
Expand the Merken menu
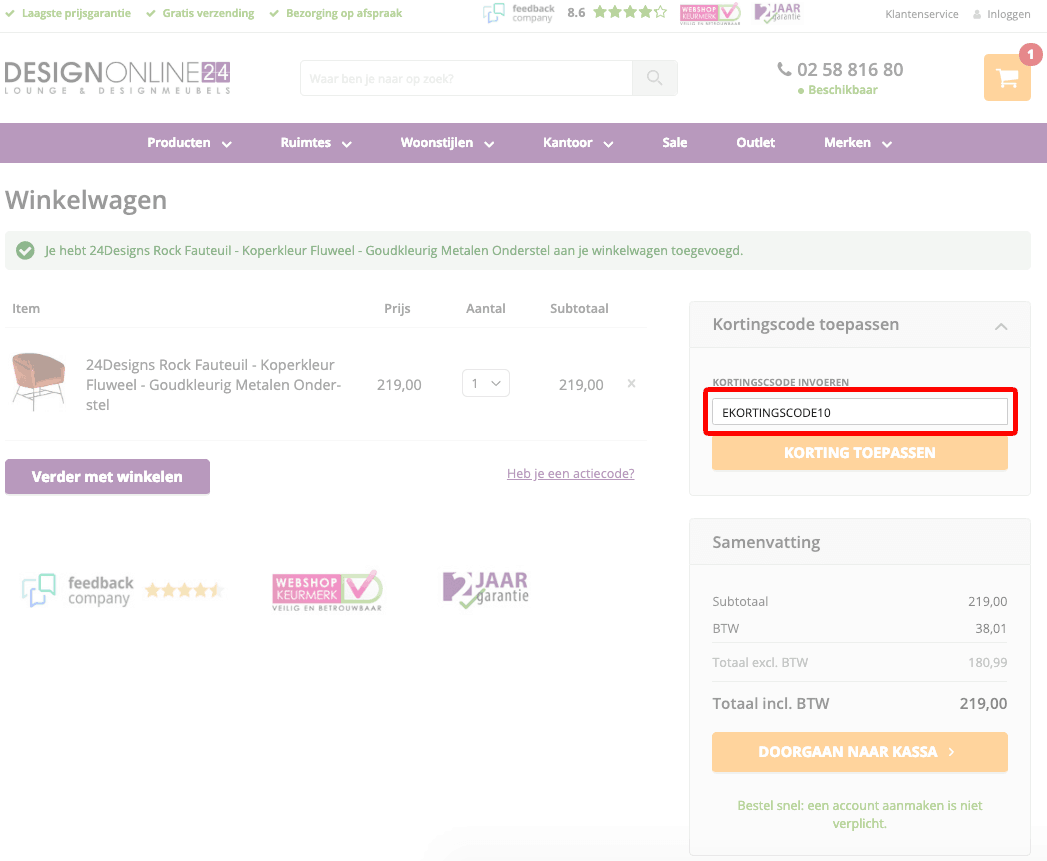tap(858, 143)
